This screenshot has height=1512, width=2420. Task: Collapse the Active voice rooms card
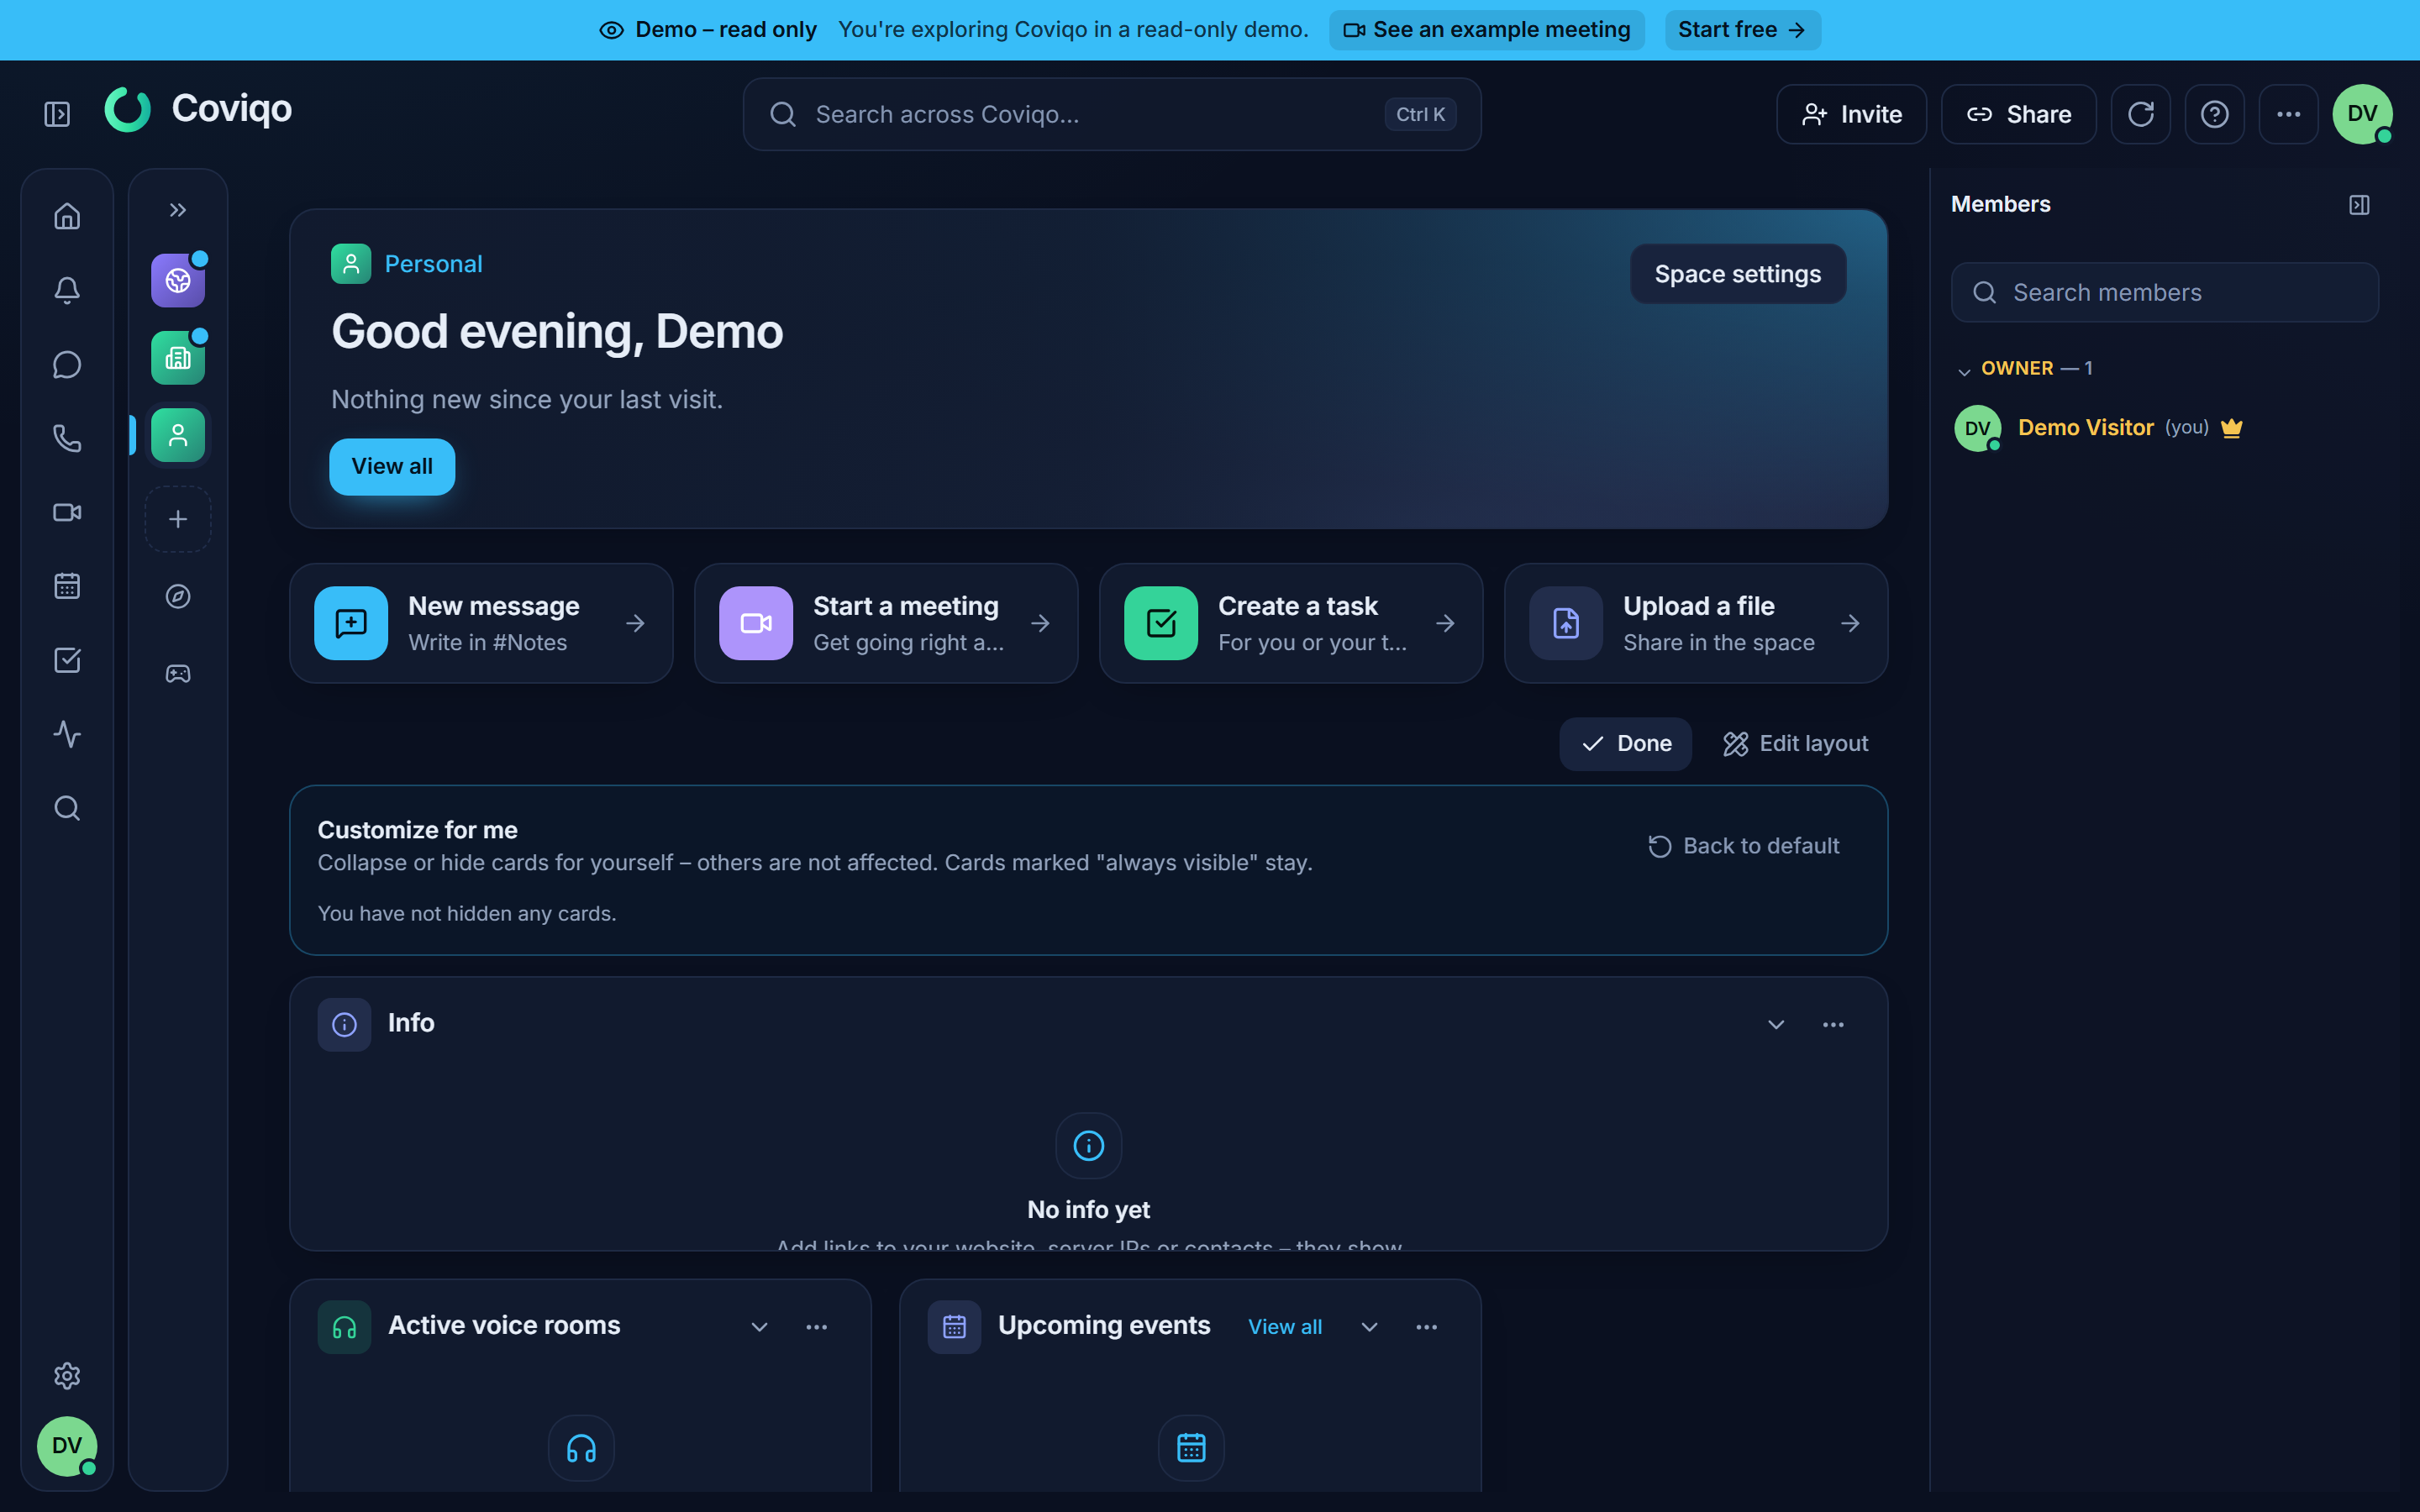760,1327
